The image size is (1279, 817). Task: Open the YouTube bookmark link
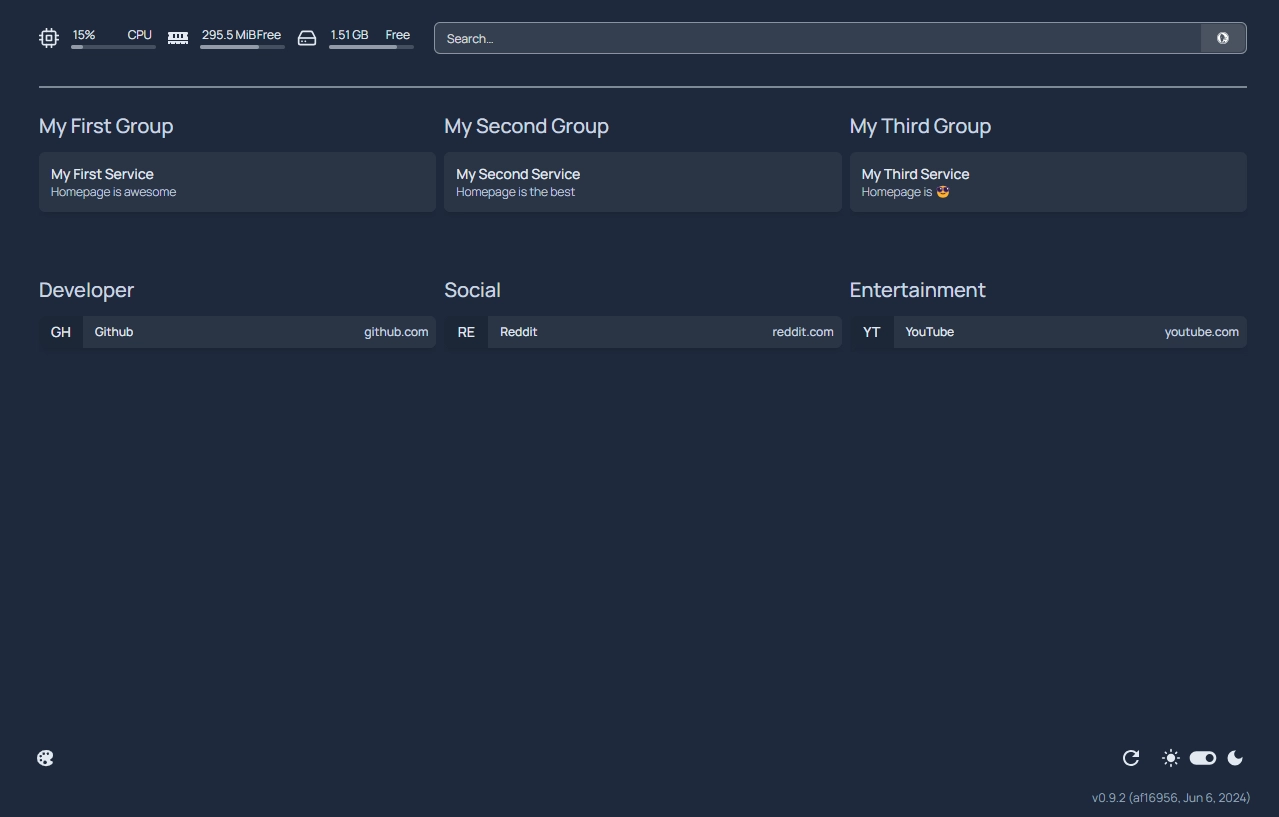tap(1047, 332)
